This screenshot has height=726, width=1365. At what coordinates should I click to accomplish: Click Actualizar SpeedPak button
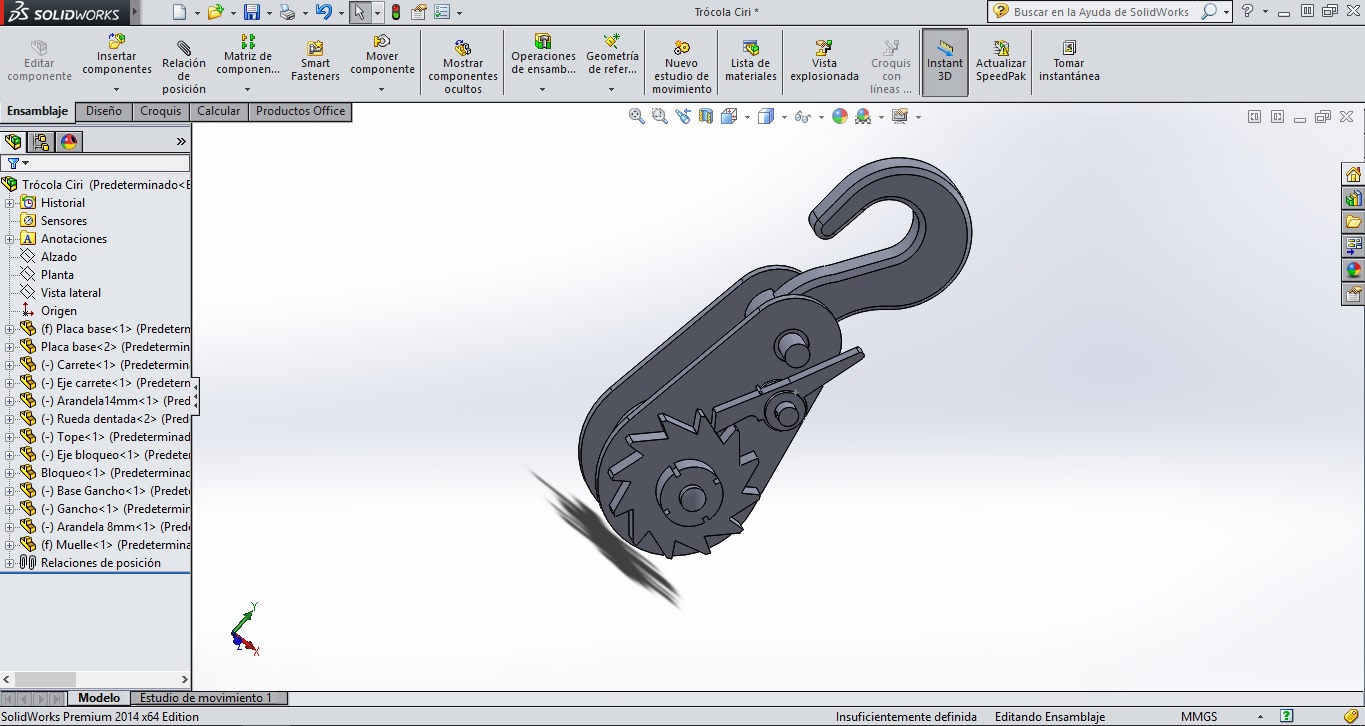point(1001,62)
